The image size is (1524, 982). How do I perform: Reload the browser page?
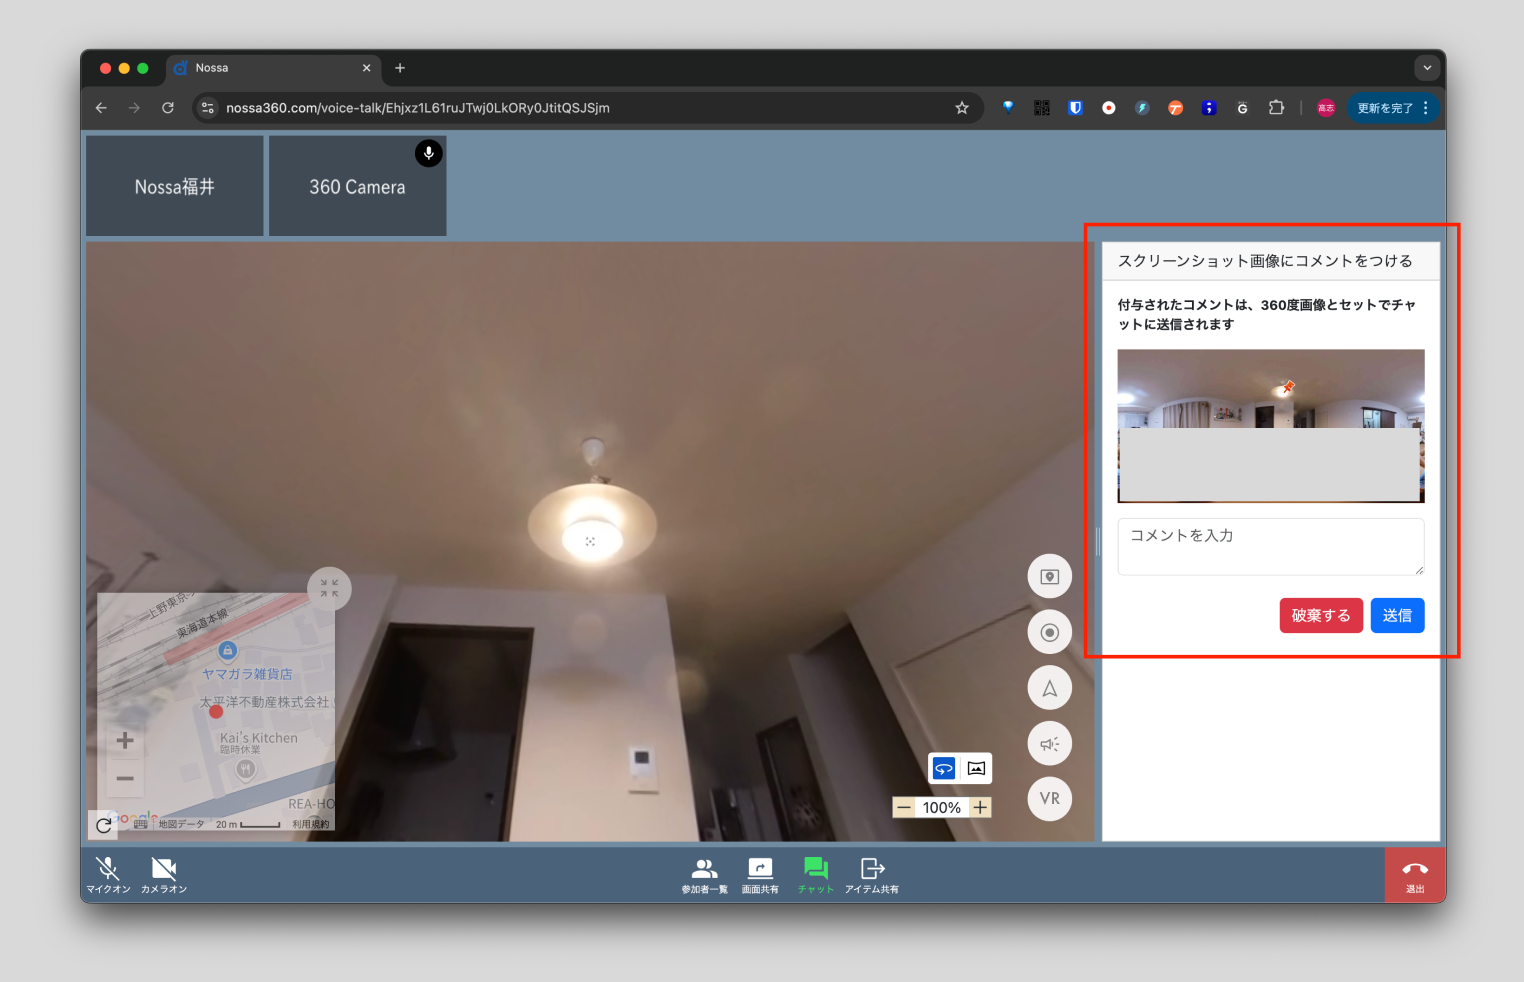(x=168, y=108)
